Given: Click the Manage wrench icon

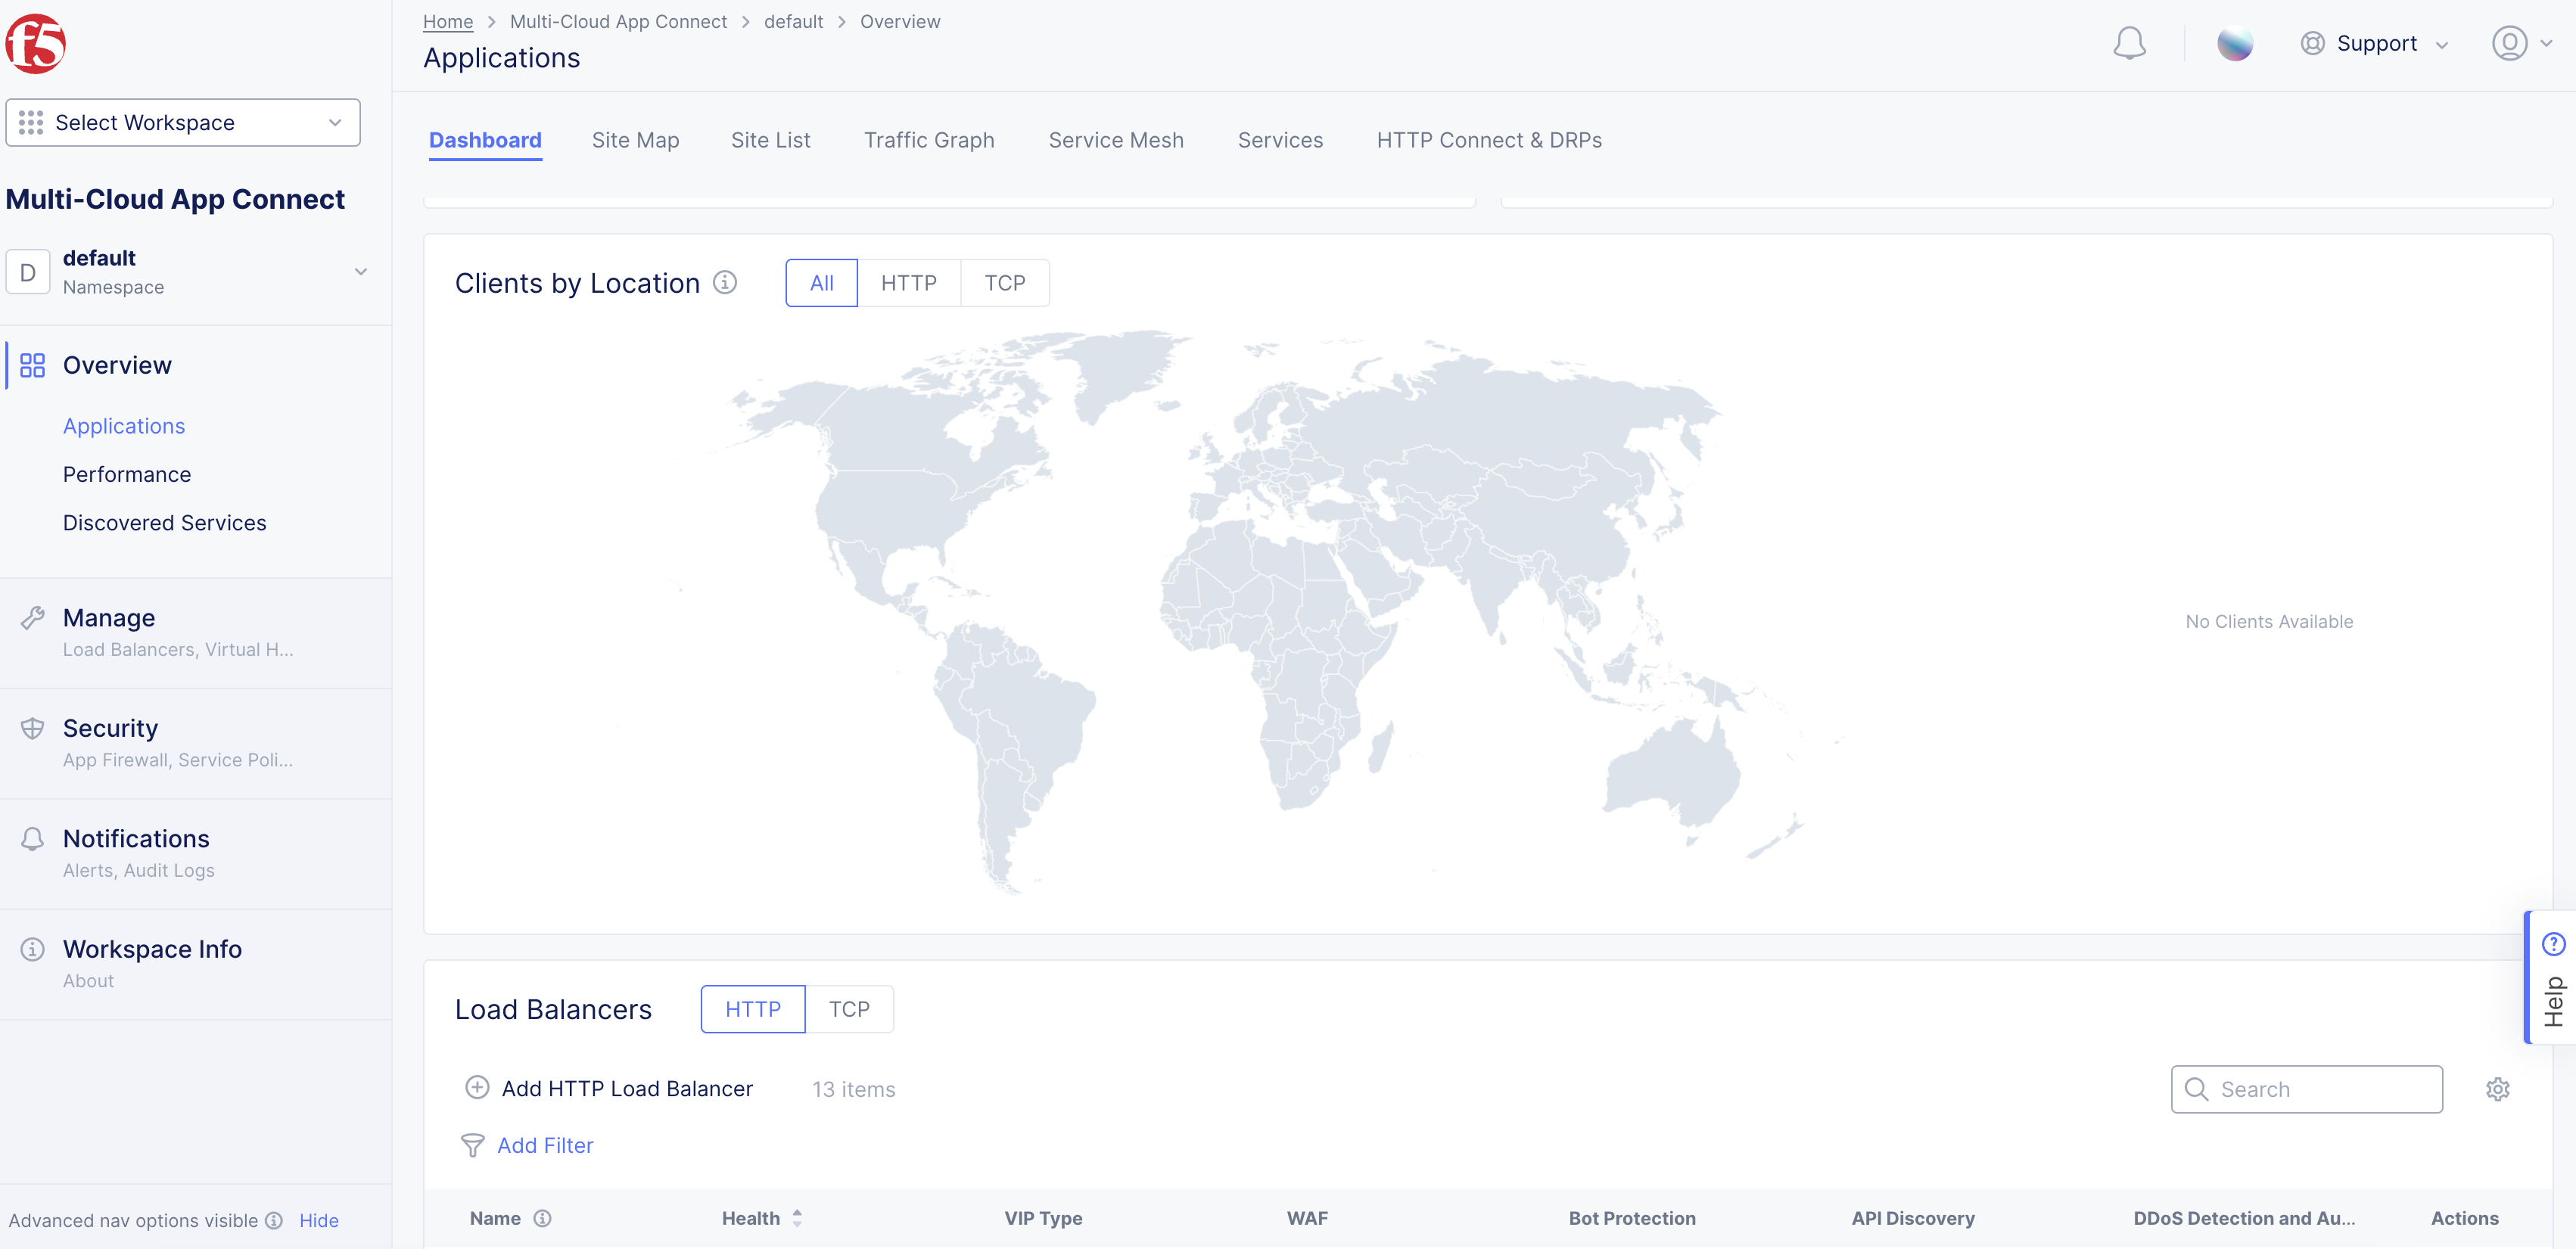Looking at the screenshot, I should [32, 618].
